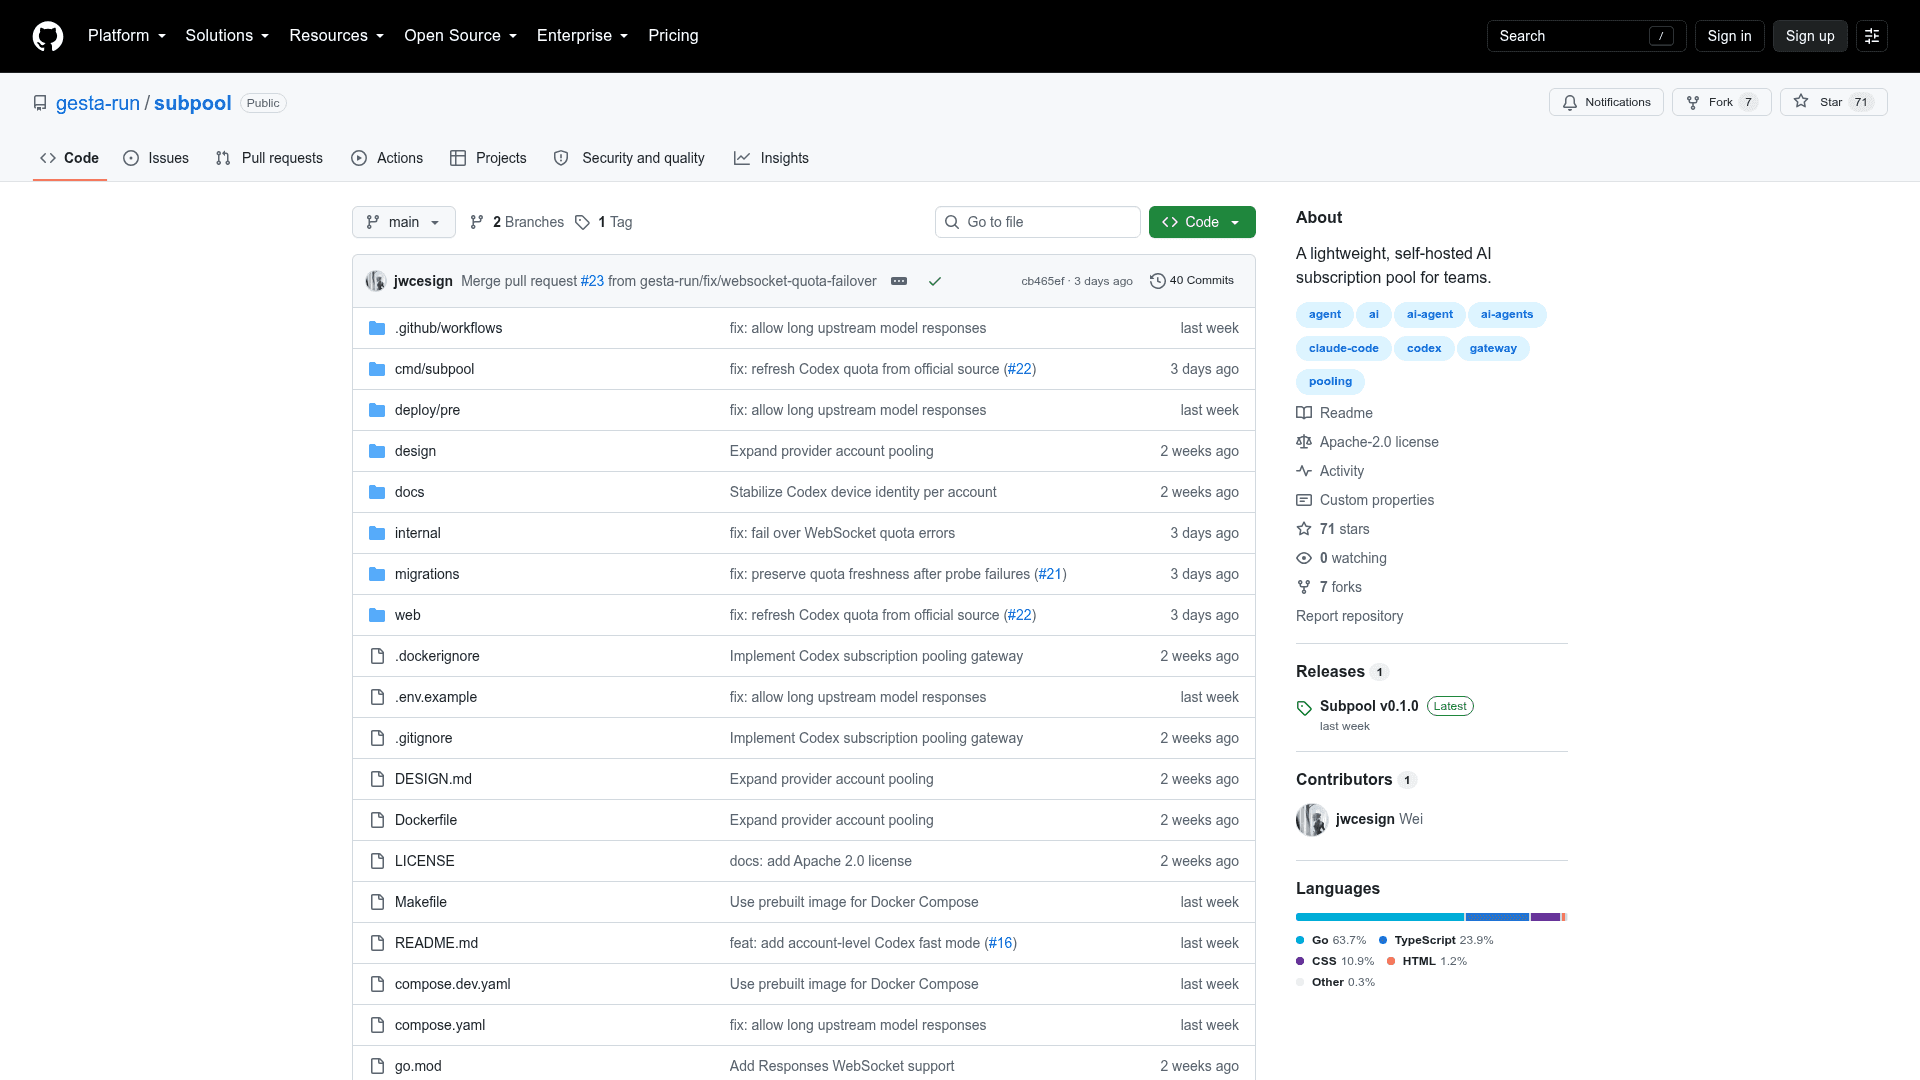Click the appearance settings icon in header
Image resolution: width=1920 pixels, height=1080 pixels.
1872,36
